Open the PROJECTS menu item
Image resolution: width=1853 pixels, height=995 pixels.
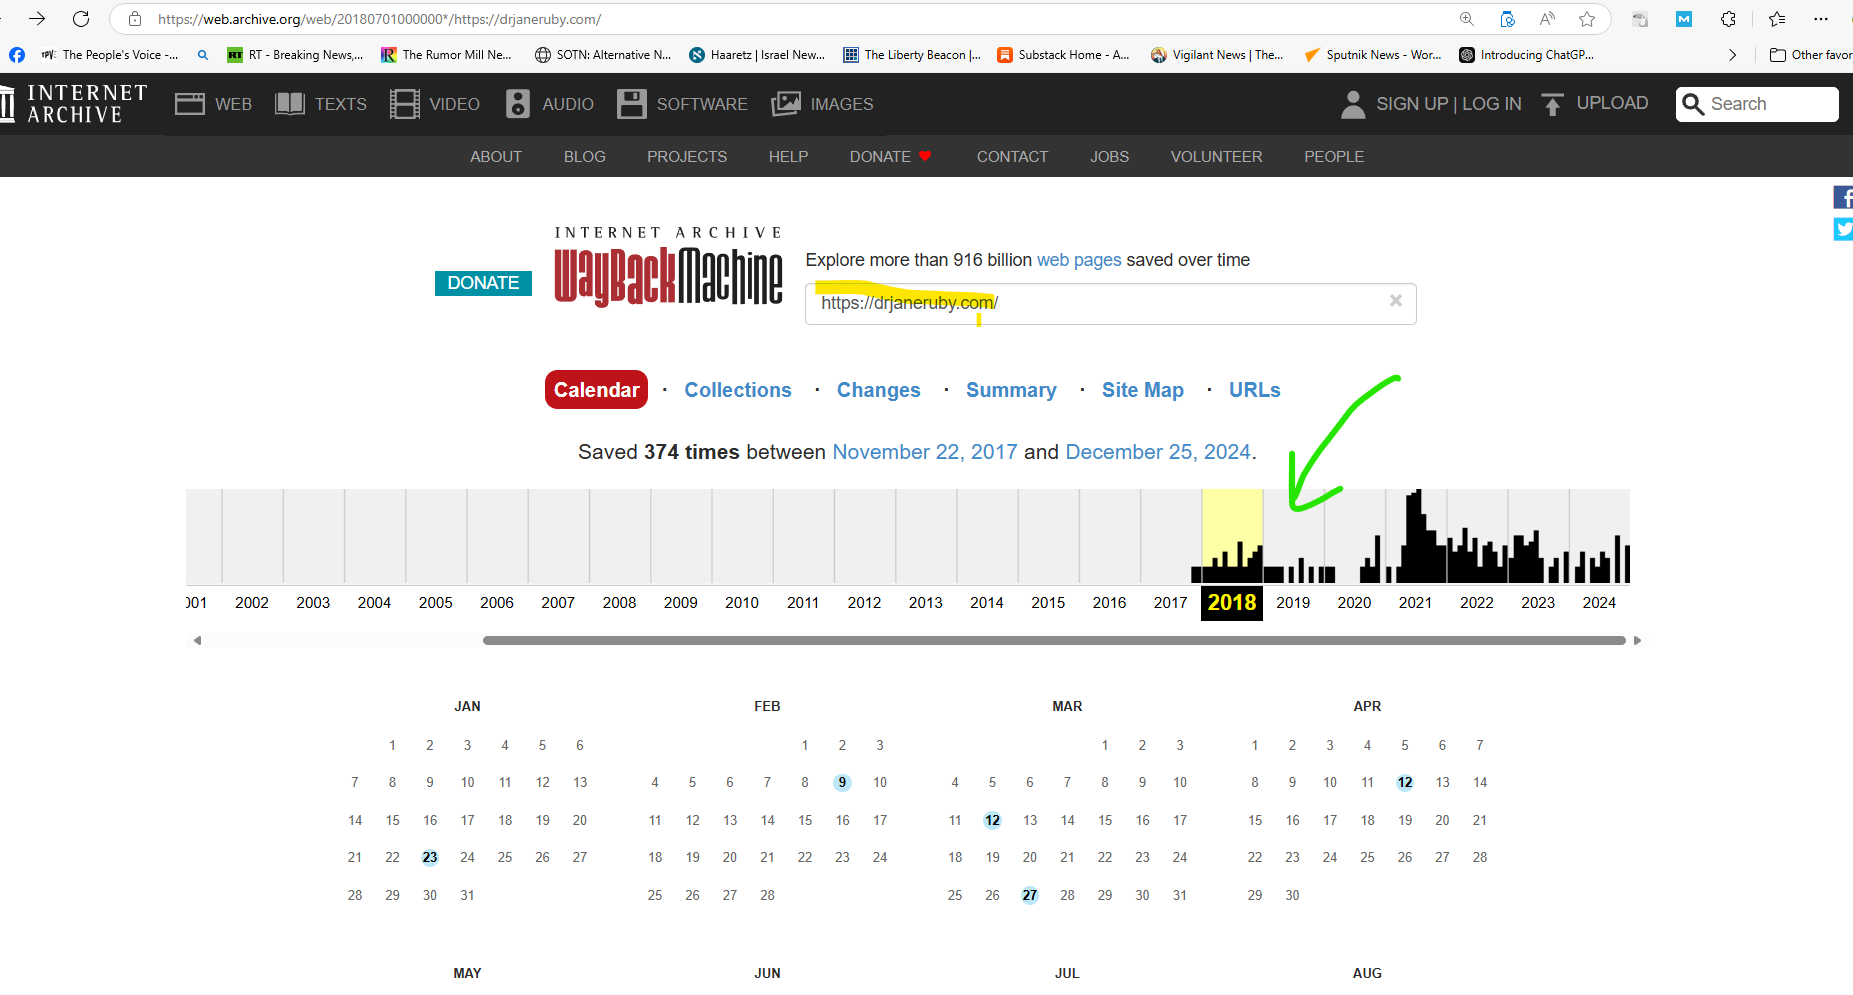tap(687, 157)
